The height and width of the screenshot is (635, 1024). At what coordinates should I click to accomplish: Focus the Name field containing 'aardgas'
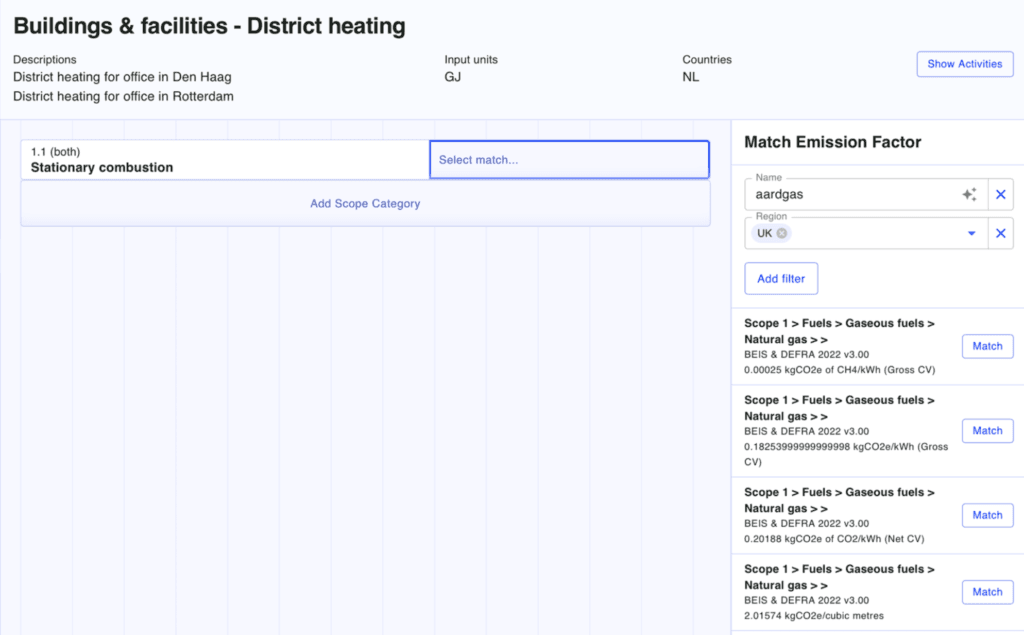[x=850, y=195]
